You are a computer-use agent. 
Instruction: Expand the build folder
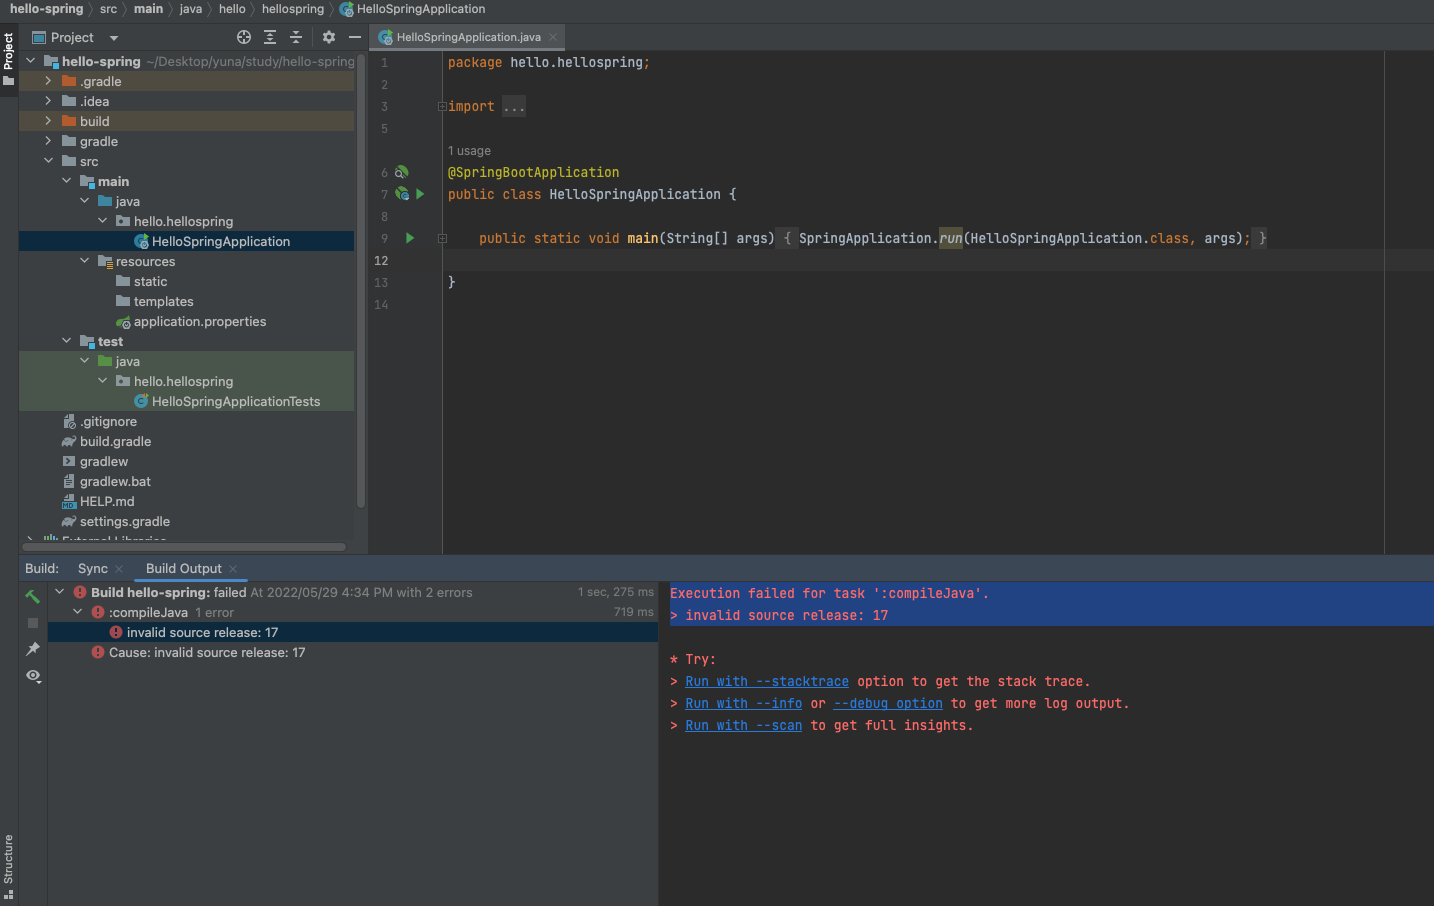click(x=48, y=121)
